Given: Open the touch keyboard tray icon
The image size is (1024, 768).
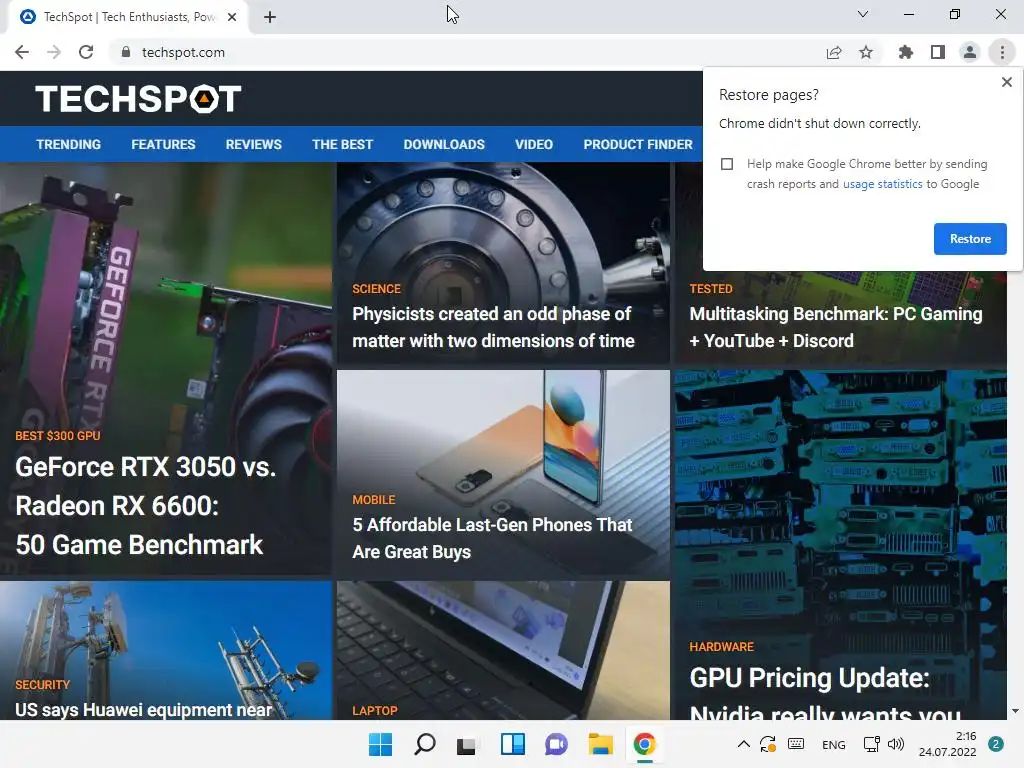Looking at the screenshot, I should 796,744.
